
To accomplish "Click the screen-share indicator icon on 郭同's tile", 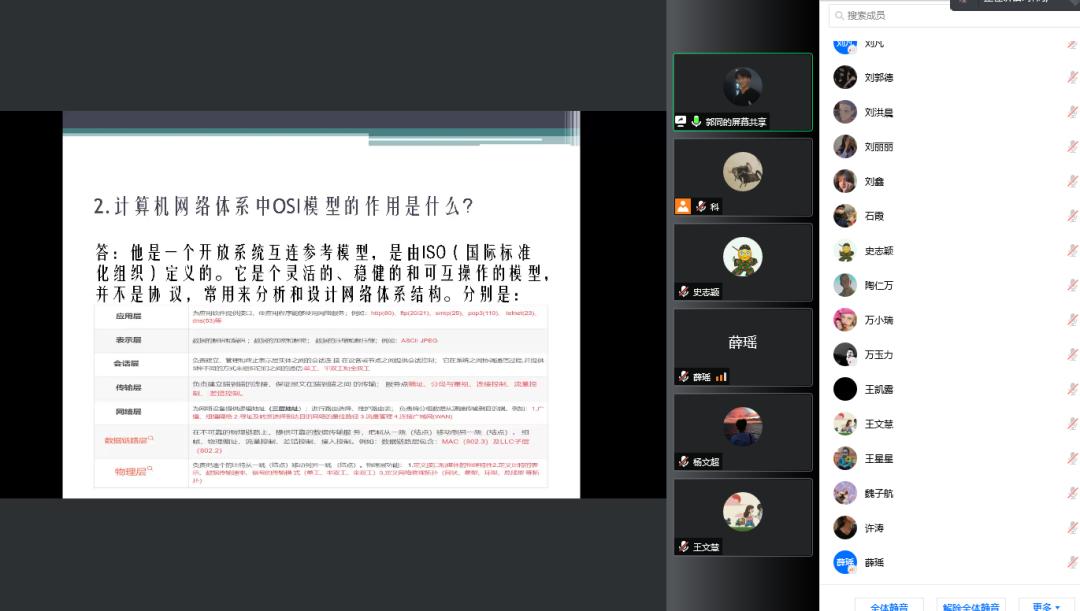I will click(682, 121).
